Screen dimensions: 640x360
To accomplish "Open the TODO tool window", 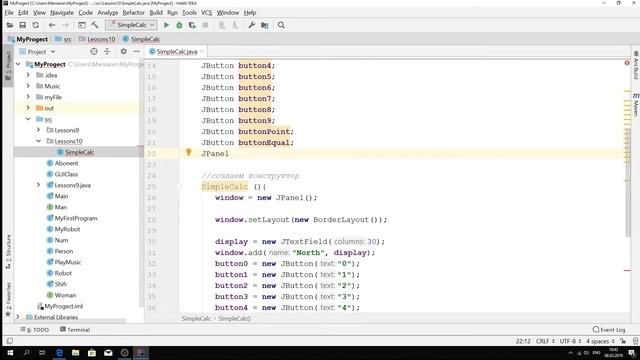I will pos(35,329).
